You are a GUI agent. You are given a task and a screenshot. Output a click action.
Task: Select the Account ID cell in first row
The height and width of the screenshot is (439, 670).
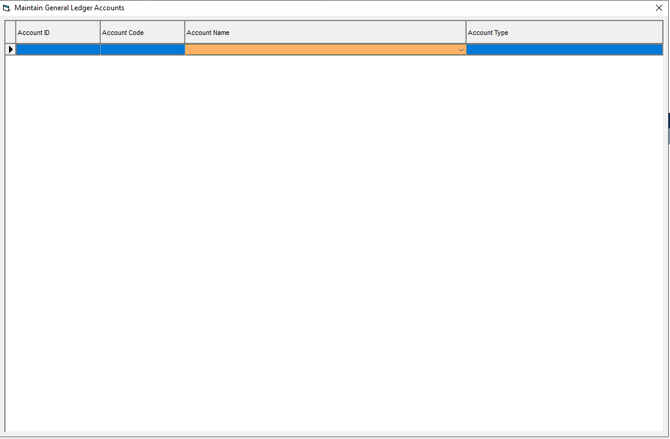(58, 50)
